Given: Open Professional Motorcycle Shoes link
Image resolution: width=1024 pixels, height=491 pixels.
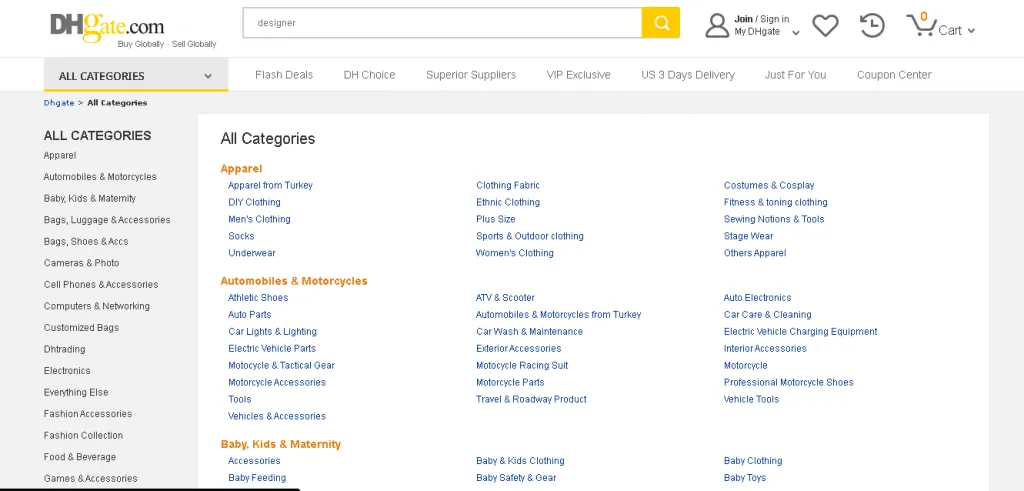Looking at the screenshot, I should tap(788, 383).
